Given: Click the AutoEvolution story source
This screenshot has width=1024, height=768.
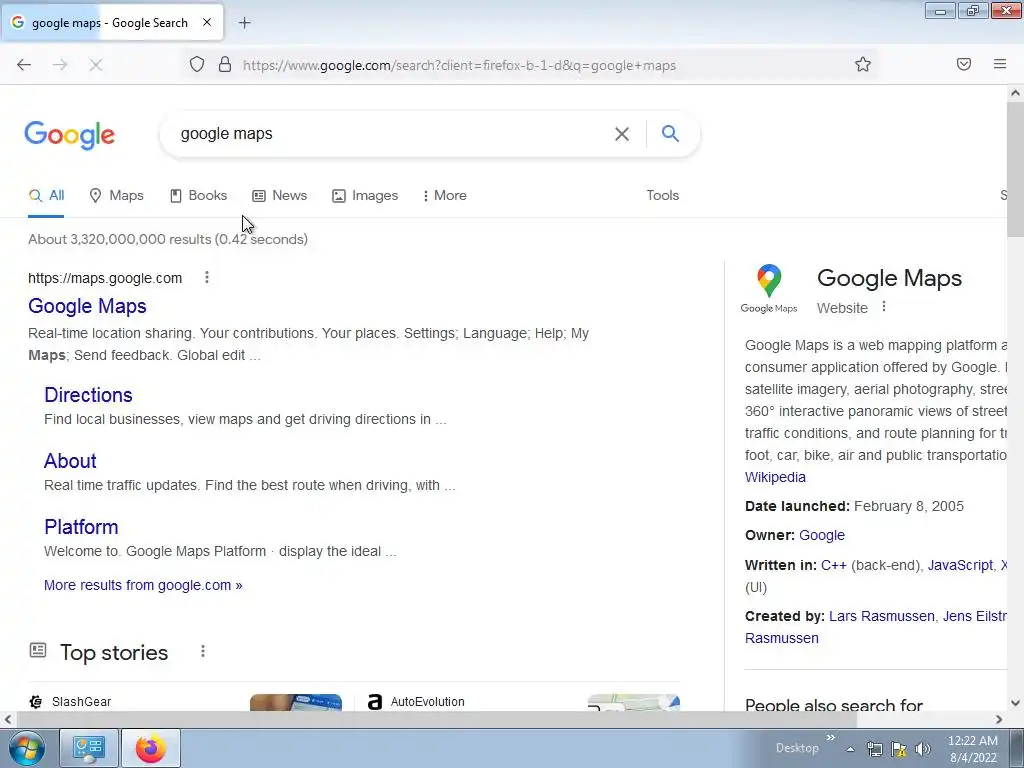Looking at the screenshot, I should (428, 701).
